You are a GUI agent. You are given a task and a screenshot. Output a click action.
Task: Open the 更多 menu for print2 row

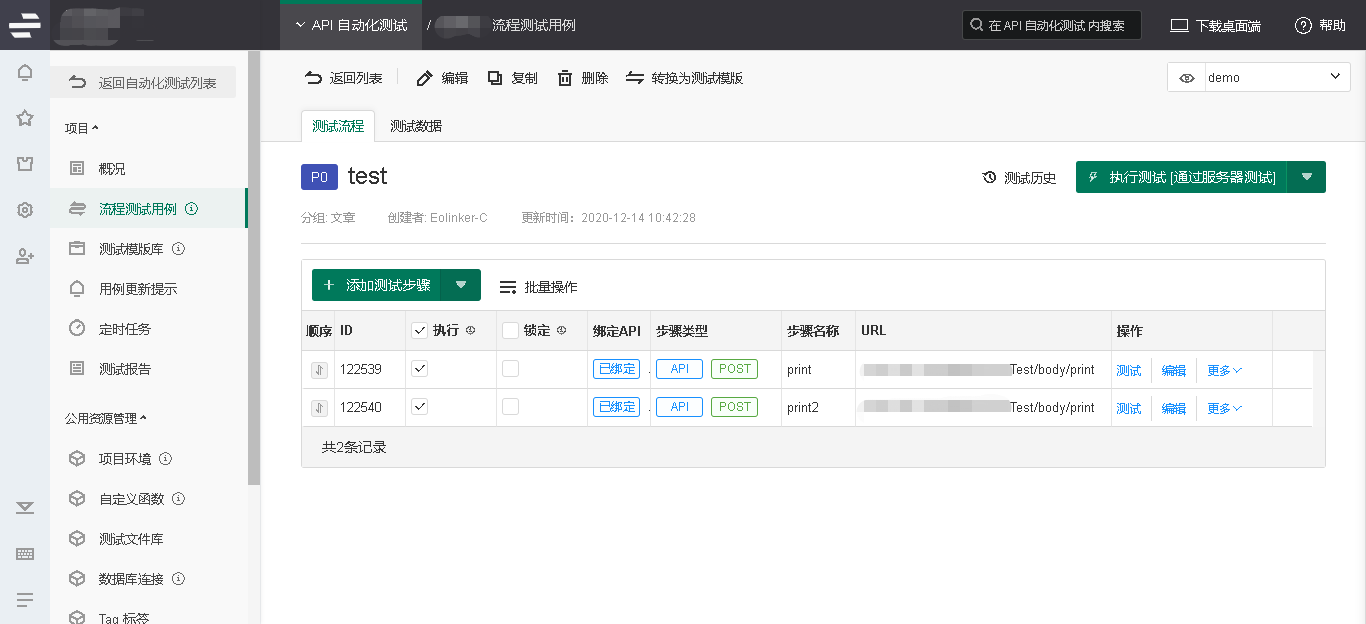(1224, 408)
